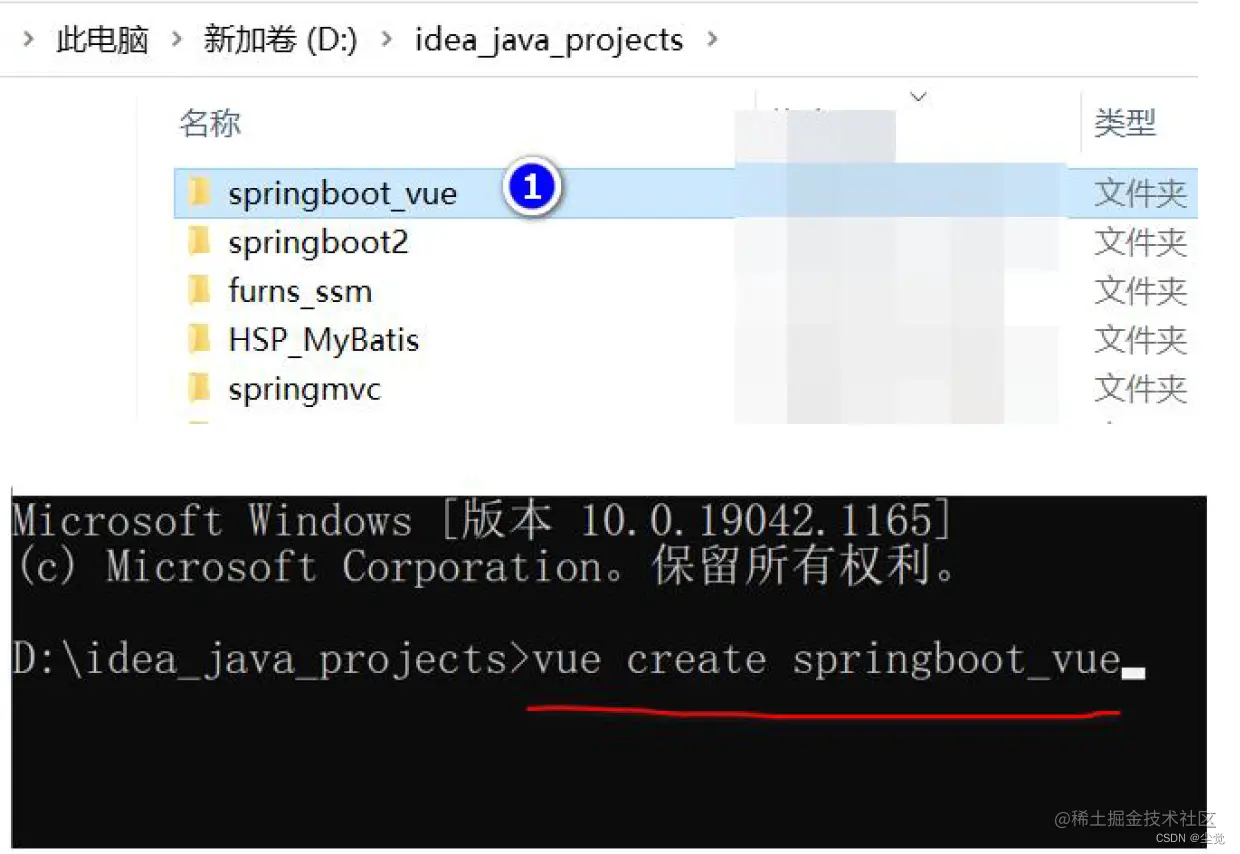Expand the chevron after 此电脑 breadcrumb

coord(177,40)
